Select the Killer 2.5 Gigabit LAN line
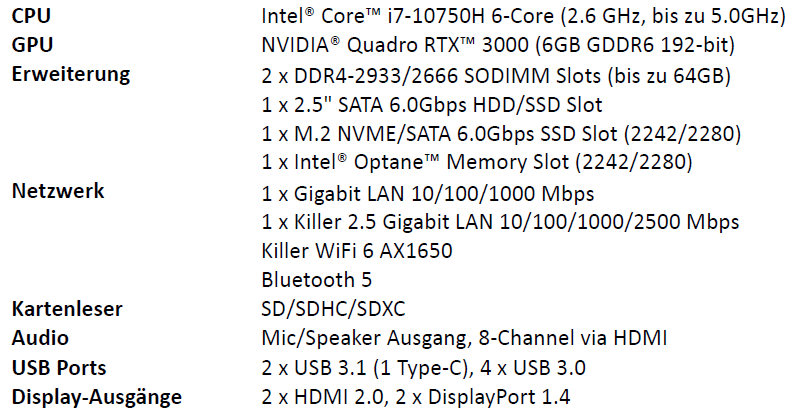This screenshot has width=800, height=420. click(x=501, y=223)
